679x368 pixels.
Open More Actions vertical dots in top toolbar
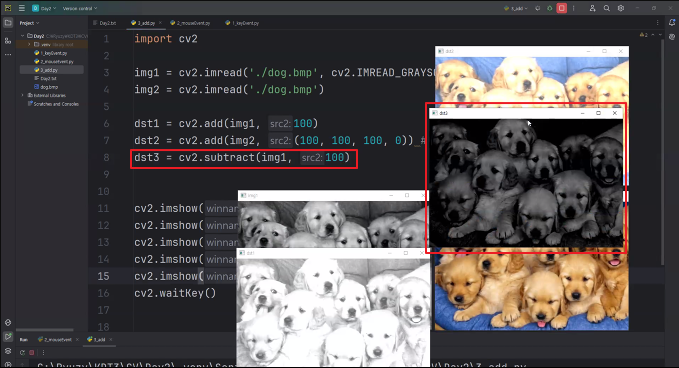(574, 8)
